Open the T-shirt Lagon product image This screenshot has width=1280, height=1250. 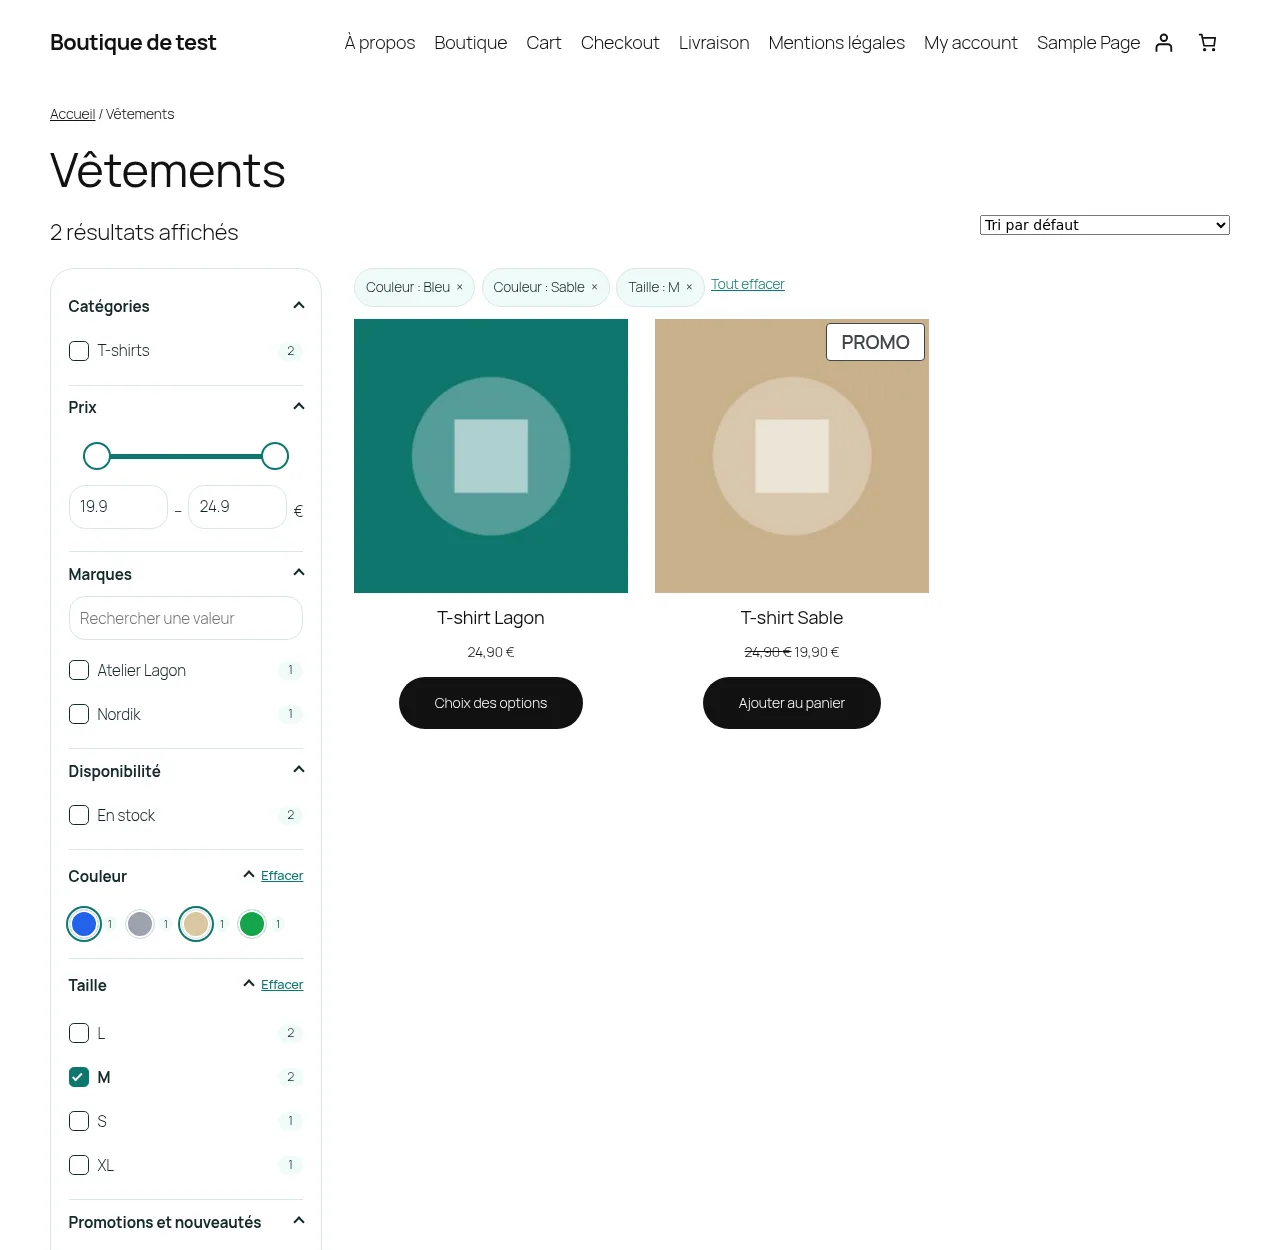point(491,456)
